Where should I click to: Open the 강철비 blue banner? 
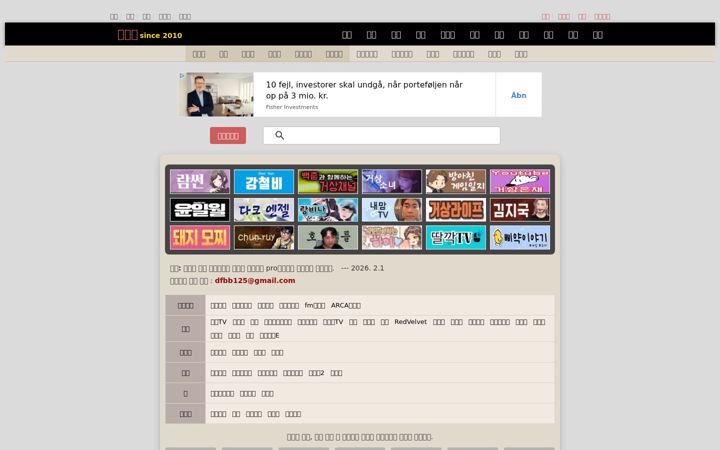coord(264,181)
